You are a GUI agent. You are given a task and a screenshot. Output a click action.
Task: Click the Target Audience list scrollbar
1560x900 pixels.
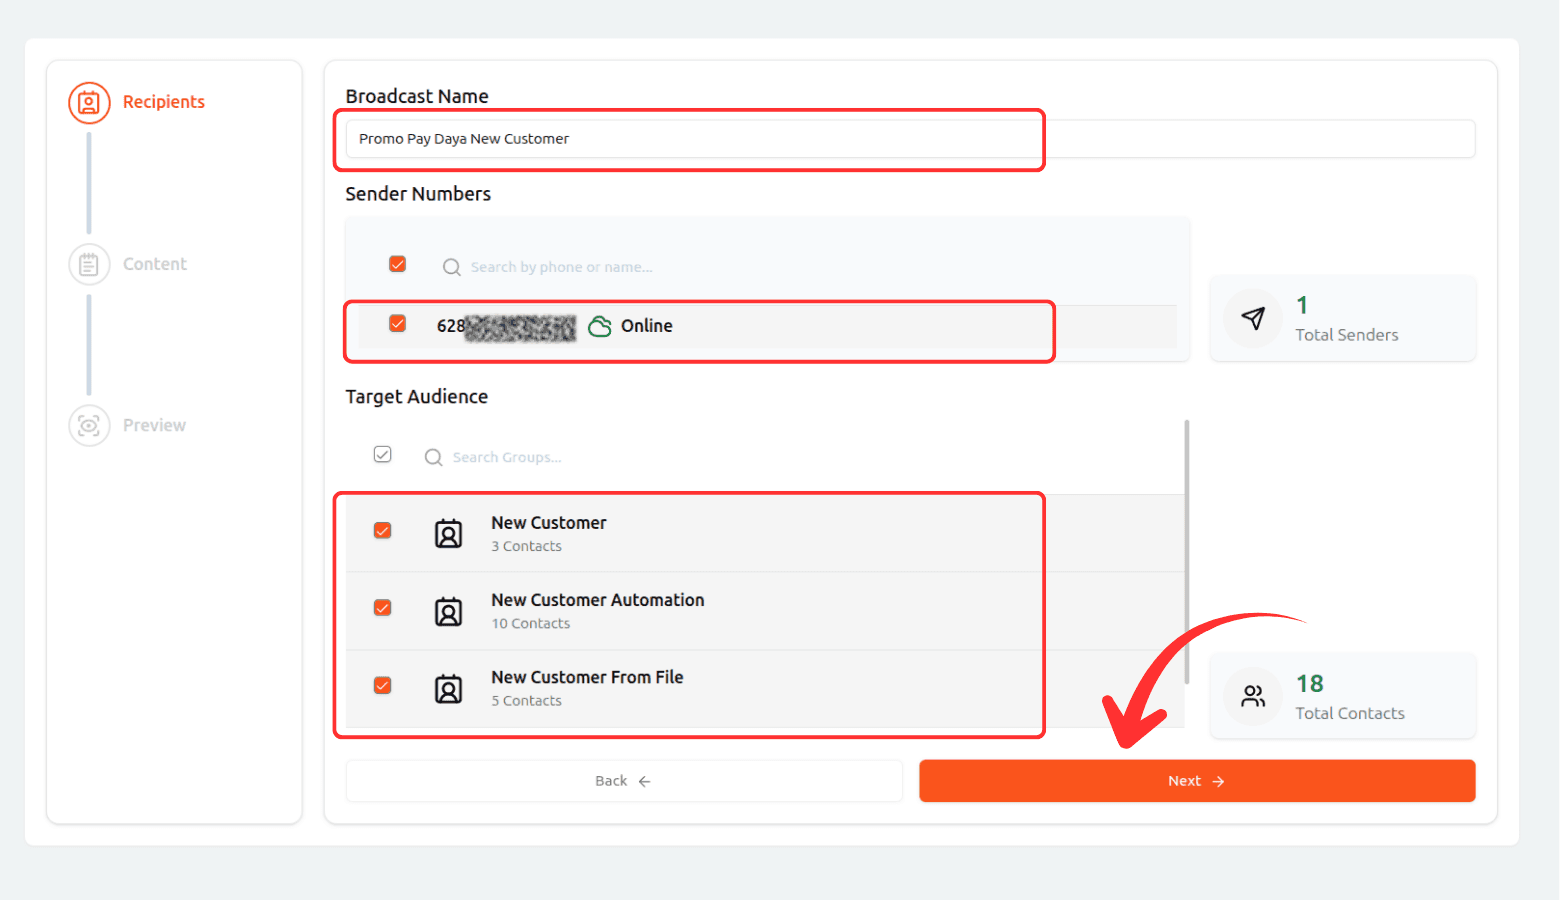(1187, 552)
